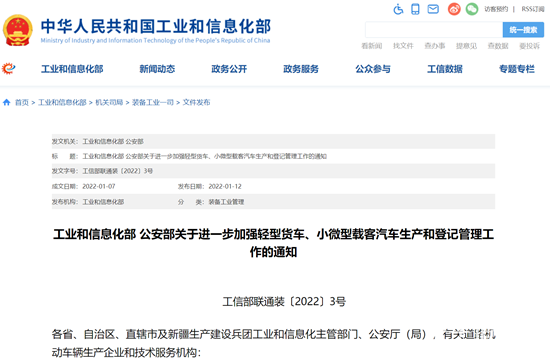The width and height of the screenshot is (550, 360).
Task: Focus the search input field
Action: (x=434, y=30)
